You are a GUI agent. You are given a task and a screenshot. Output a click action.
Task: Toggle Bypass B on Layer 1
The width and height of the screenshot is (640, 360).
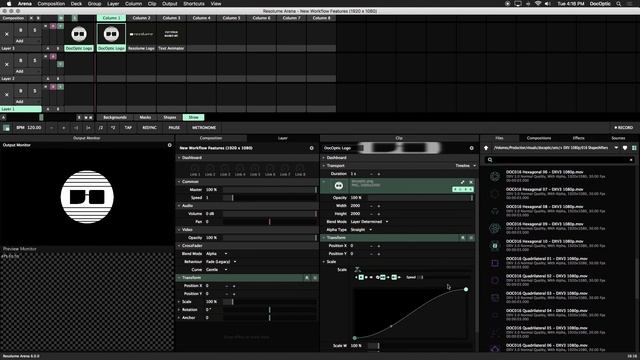pyautogui.click(x=21, y=91)
